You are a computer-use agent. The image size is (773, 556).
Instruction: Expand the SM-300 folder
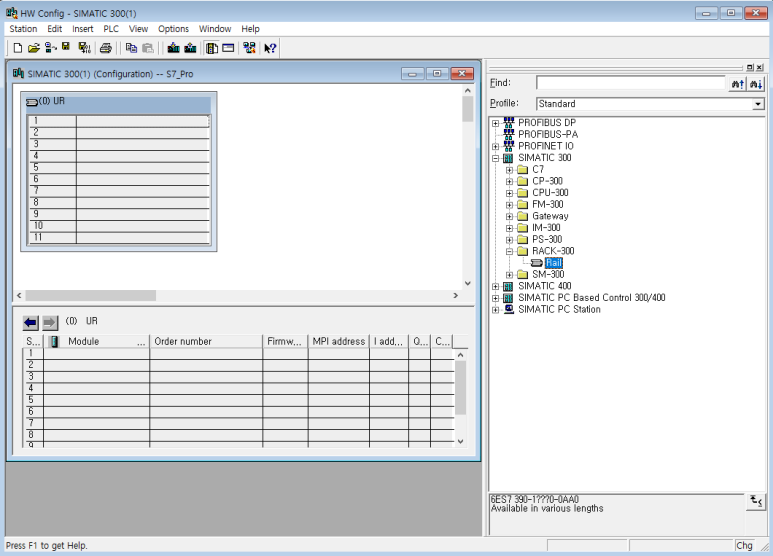(x=509, y=275)
